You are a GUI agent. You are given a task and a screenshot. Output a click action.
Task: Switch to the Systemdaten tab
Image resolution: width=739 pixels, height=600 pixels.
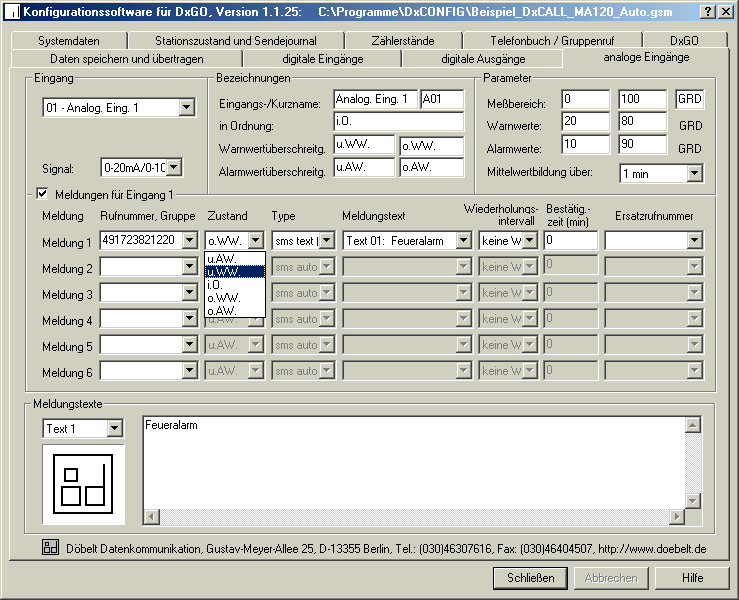[x=70, y=41]
